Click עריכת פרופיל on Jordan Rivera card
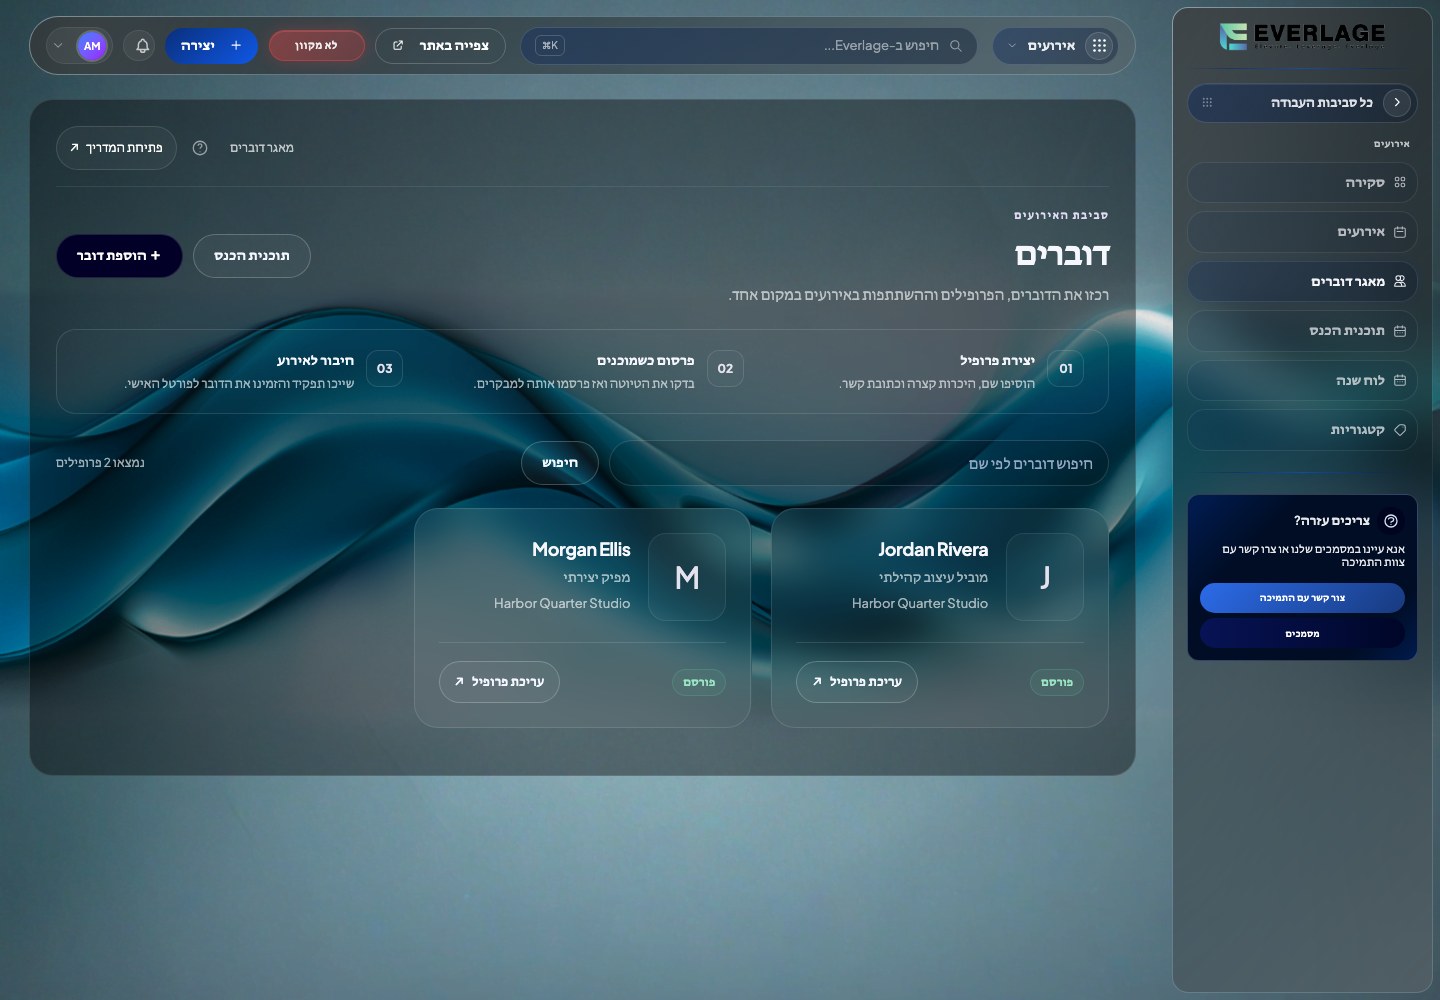This screenshot has width=1440, height=1000. (x=857, y=682)
